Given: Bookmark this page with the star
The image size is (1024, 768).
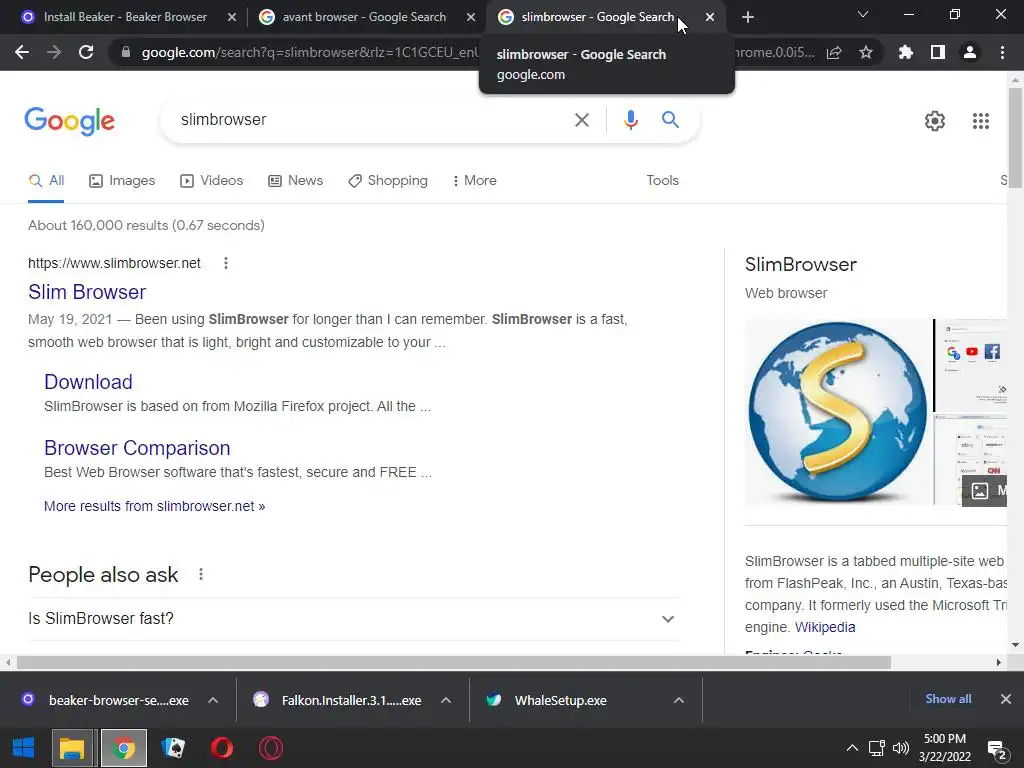Looking at the screenshot, I should click(866, 52).
